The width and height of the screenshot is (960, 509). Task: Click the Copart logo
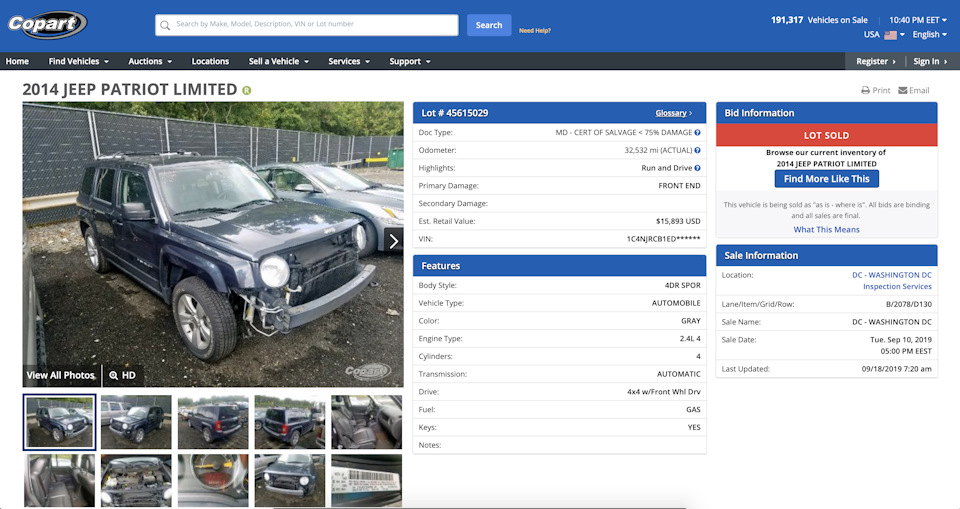[x=47, y=25]
